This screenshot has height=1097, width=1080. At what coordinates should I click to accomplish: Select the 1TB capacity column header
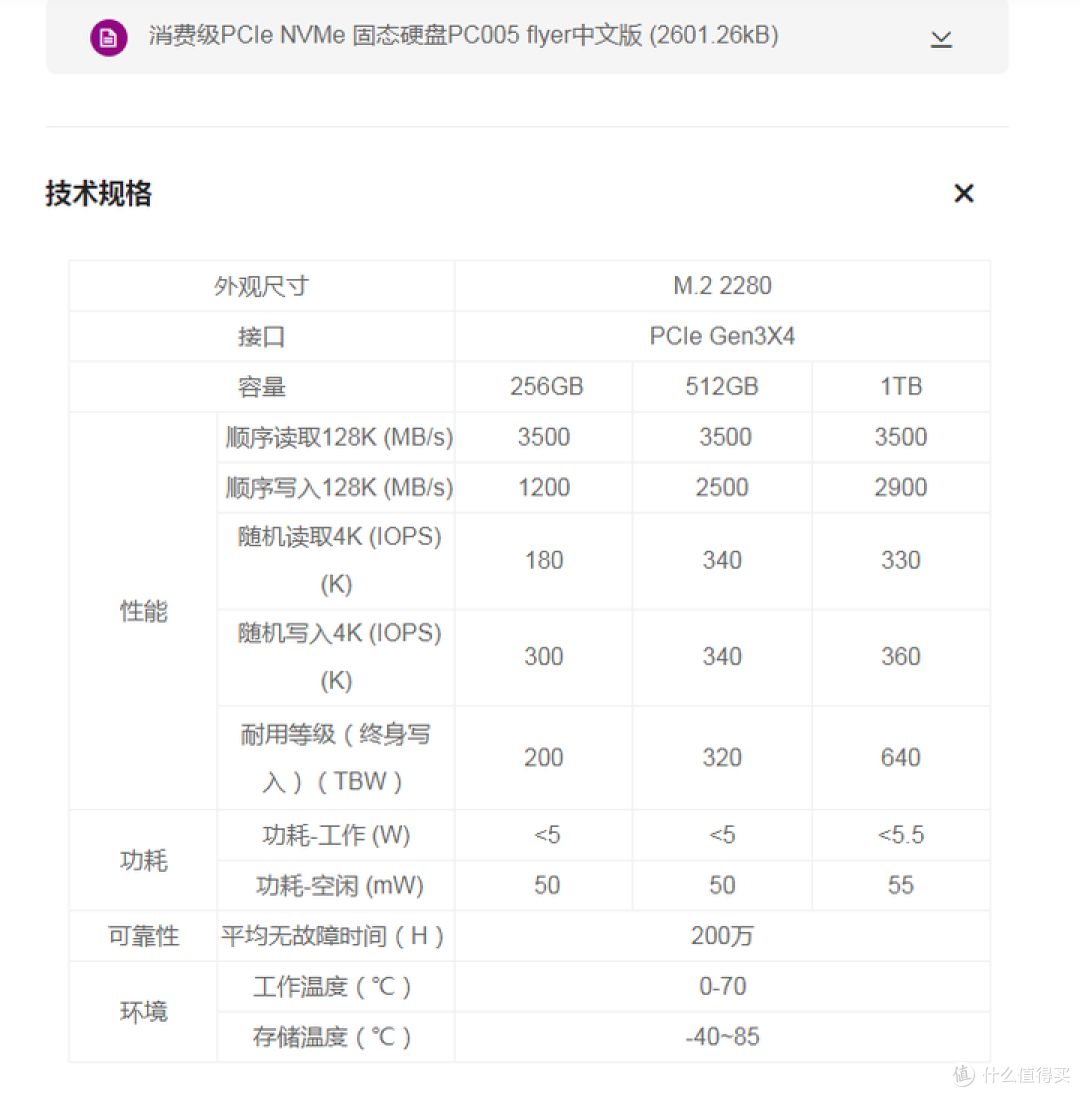(900, 386)
